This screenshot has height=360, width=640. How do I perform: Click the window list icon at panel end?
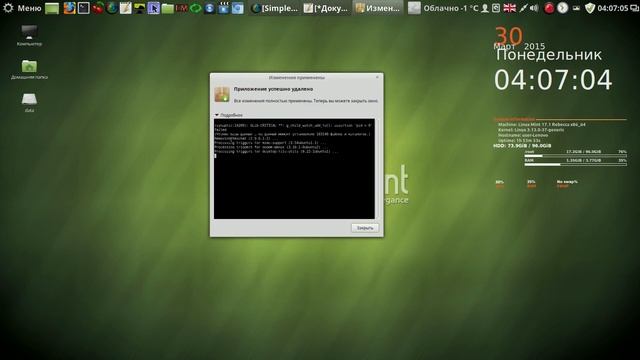pos(634,8)
